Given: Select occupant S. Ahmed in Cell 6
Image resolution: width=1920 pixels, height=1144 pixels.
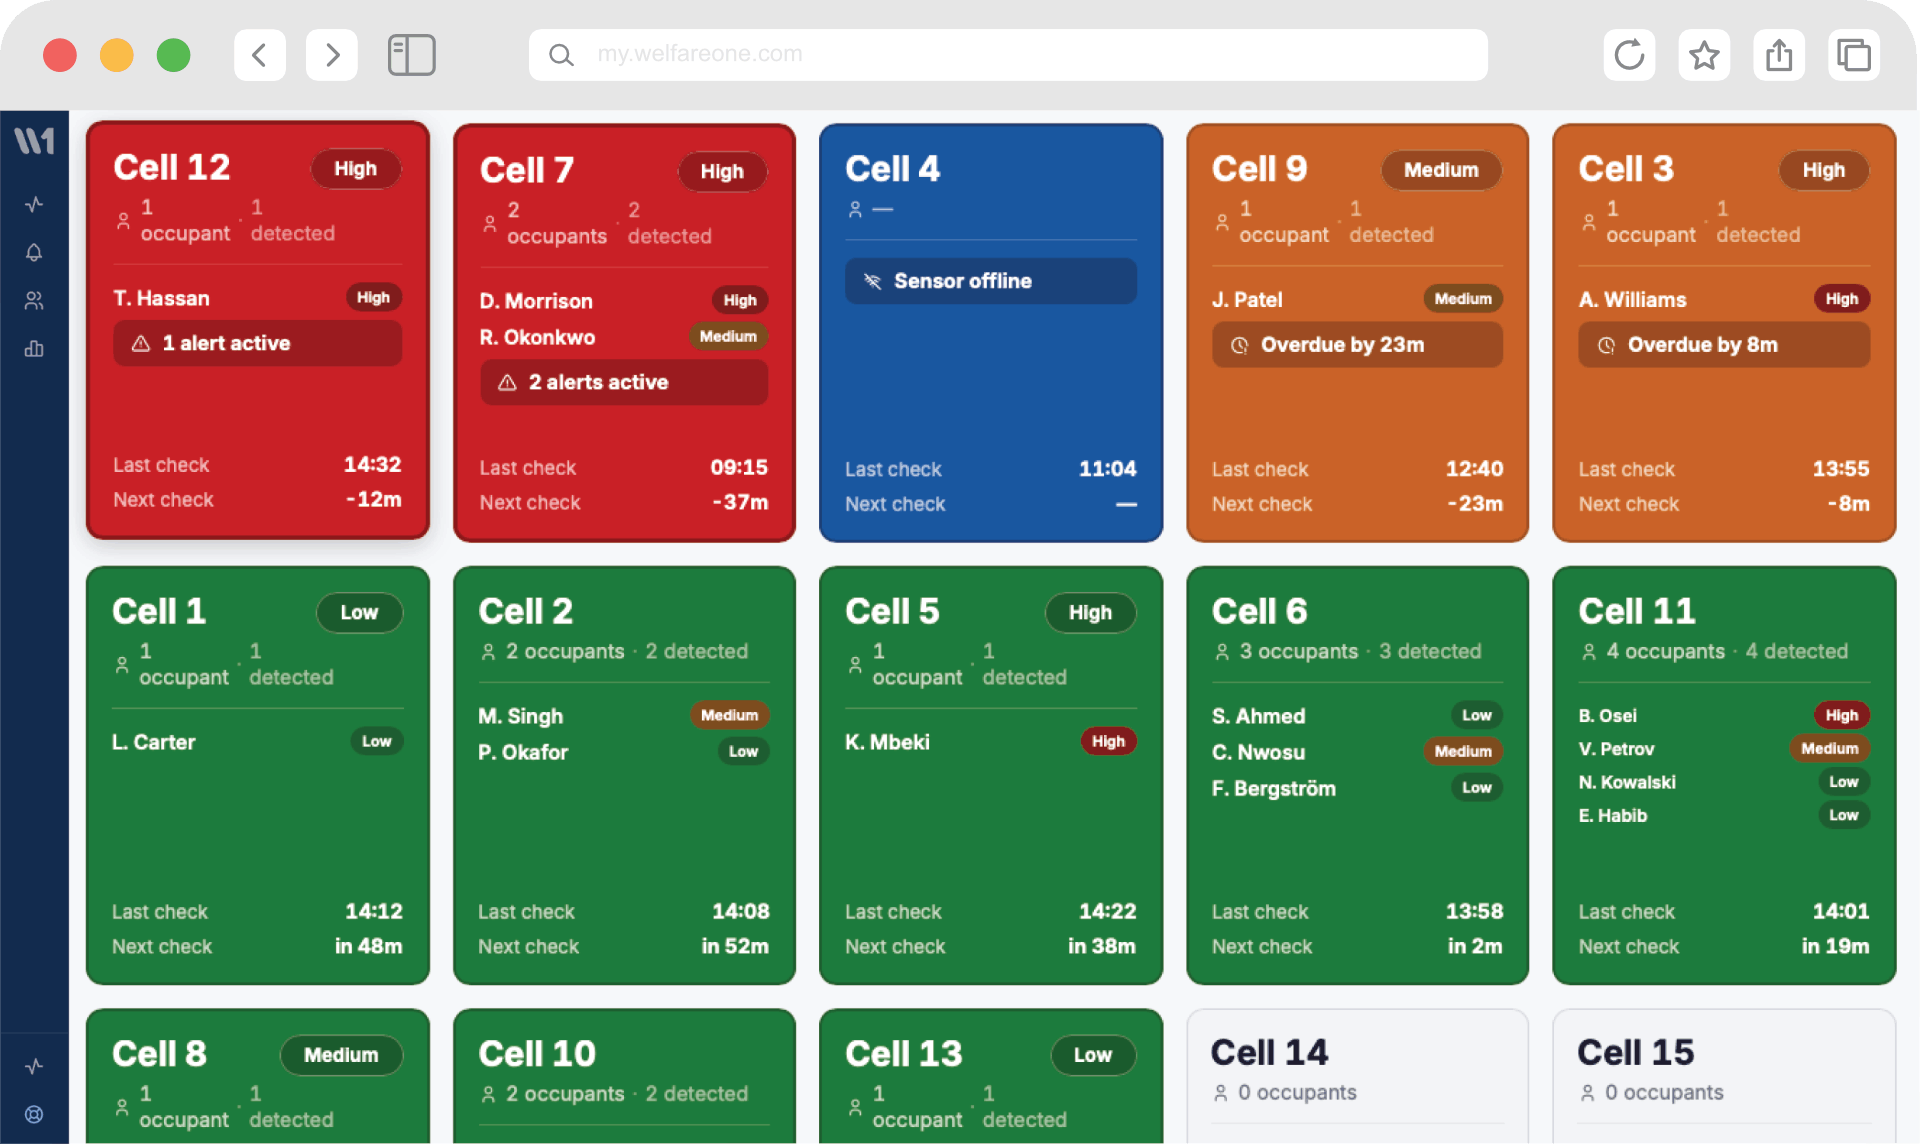Looking at the screenshot, I should [1259, 717].
